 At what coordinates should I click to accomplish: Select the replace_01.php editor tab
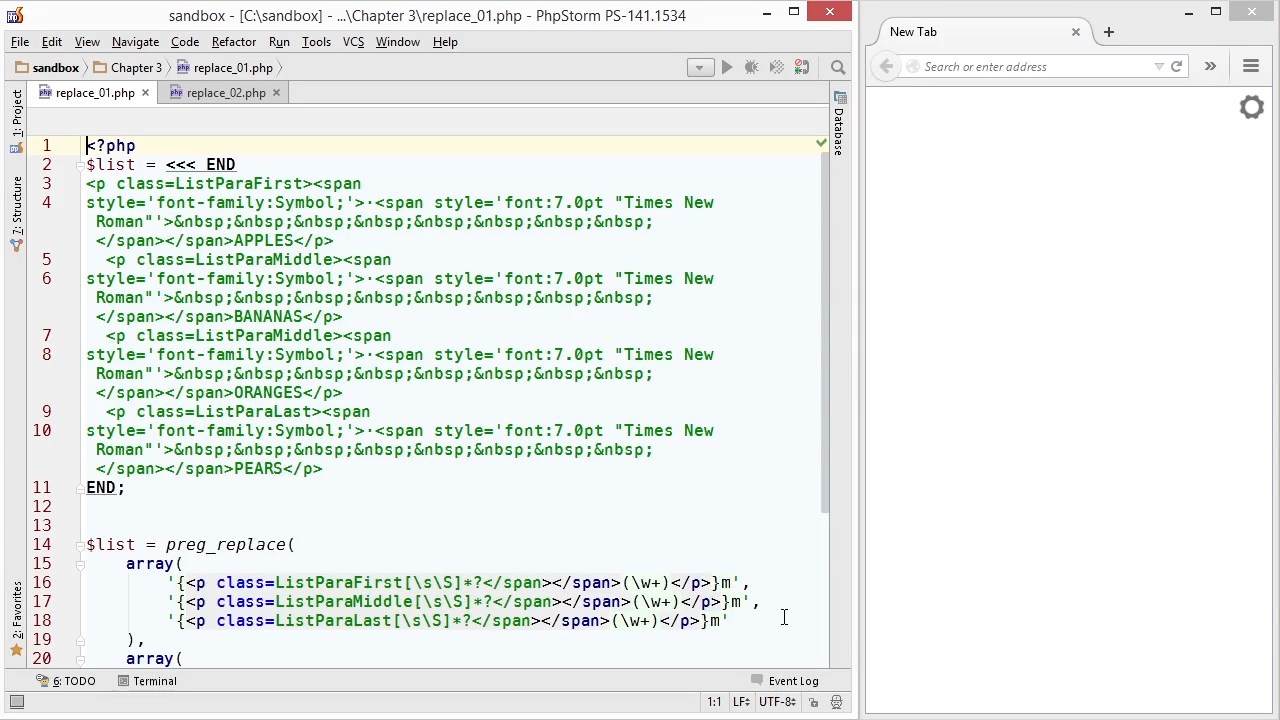(95, 93)
